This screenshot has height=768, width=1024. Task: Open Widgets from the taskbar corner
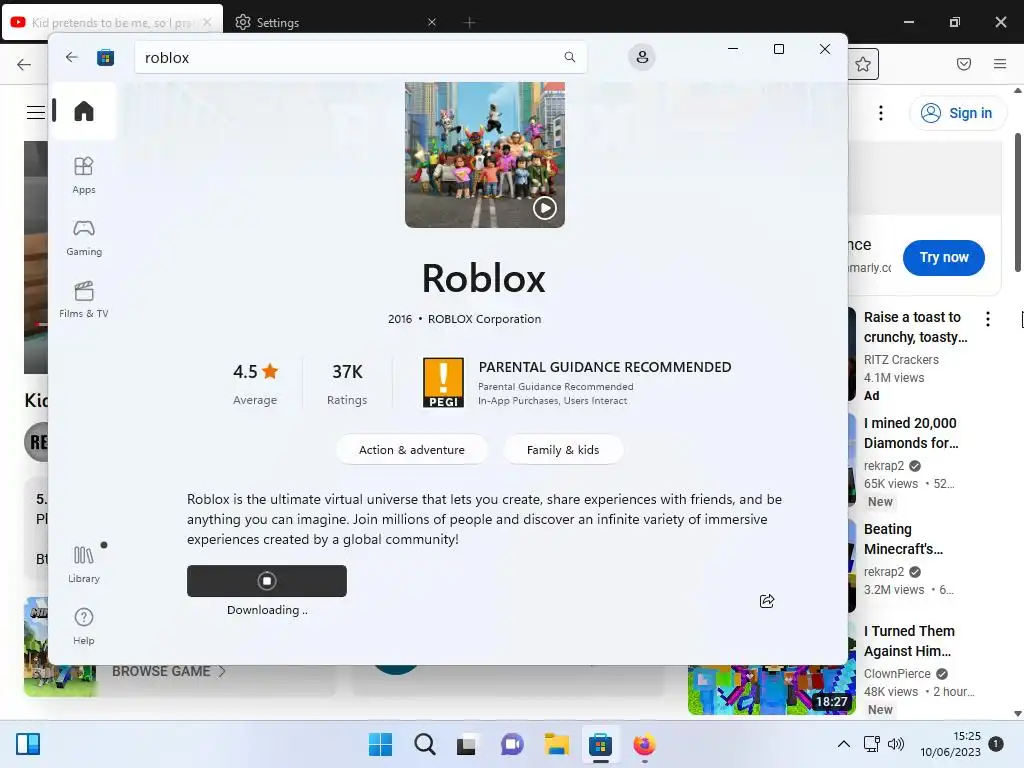coord(28,744)
